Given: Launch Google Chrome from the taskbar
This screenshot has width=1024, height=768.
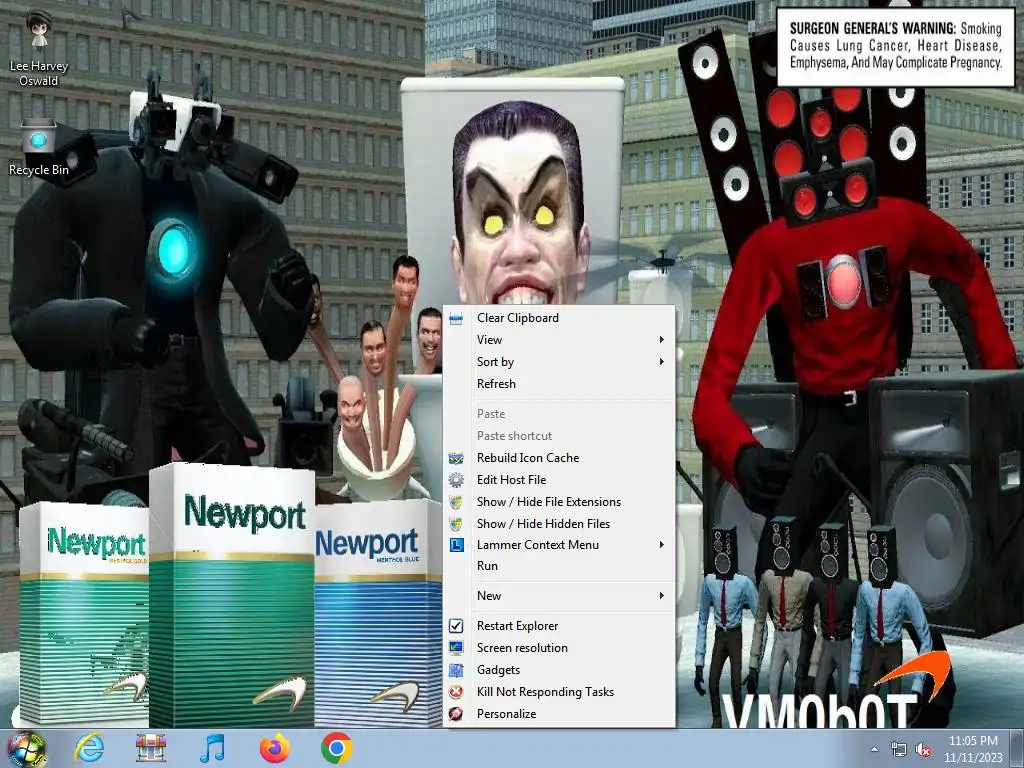Looking at the screenshot, I should pos(336,748).
